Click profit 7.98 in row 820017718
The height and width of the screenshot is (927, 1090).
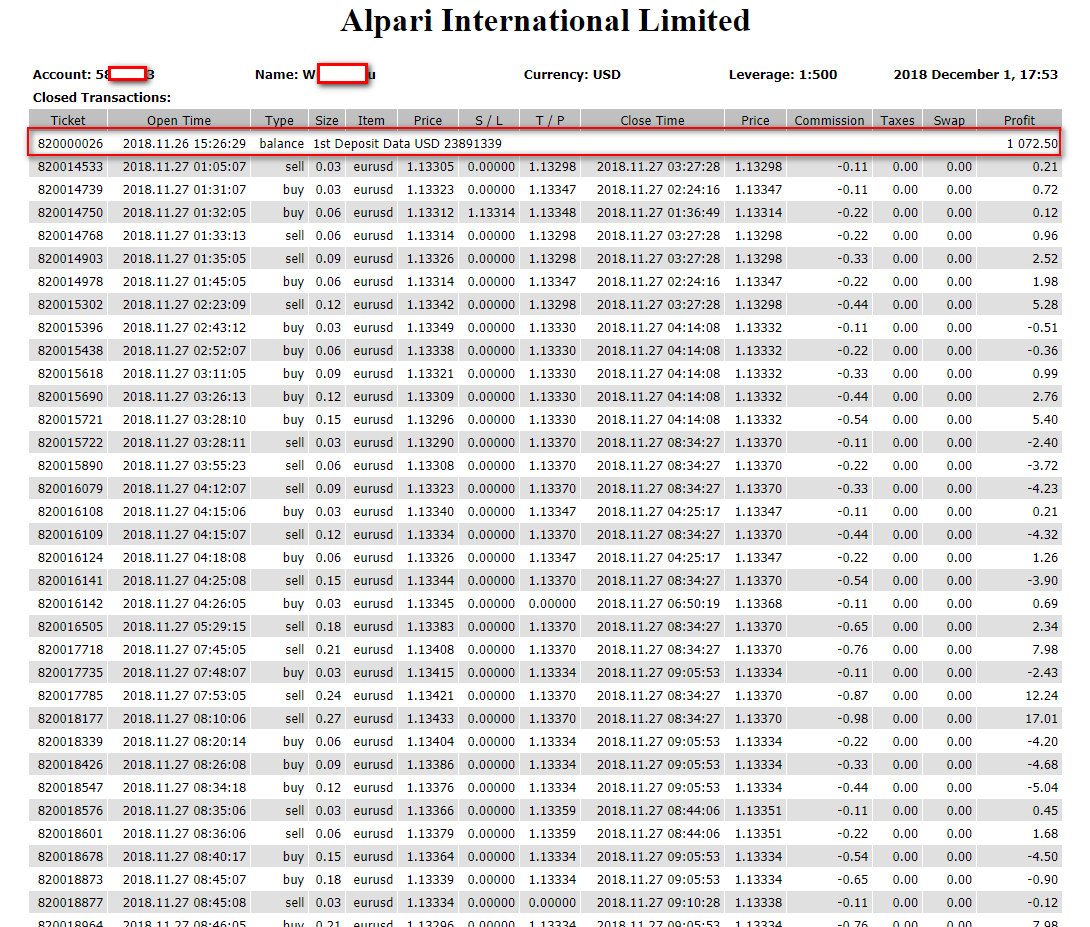click(1045, 649)
